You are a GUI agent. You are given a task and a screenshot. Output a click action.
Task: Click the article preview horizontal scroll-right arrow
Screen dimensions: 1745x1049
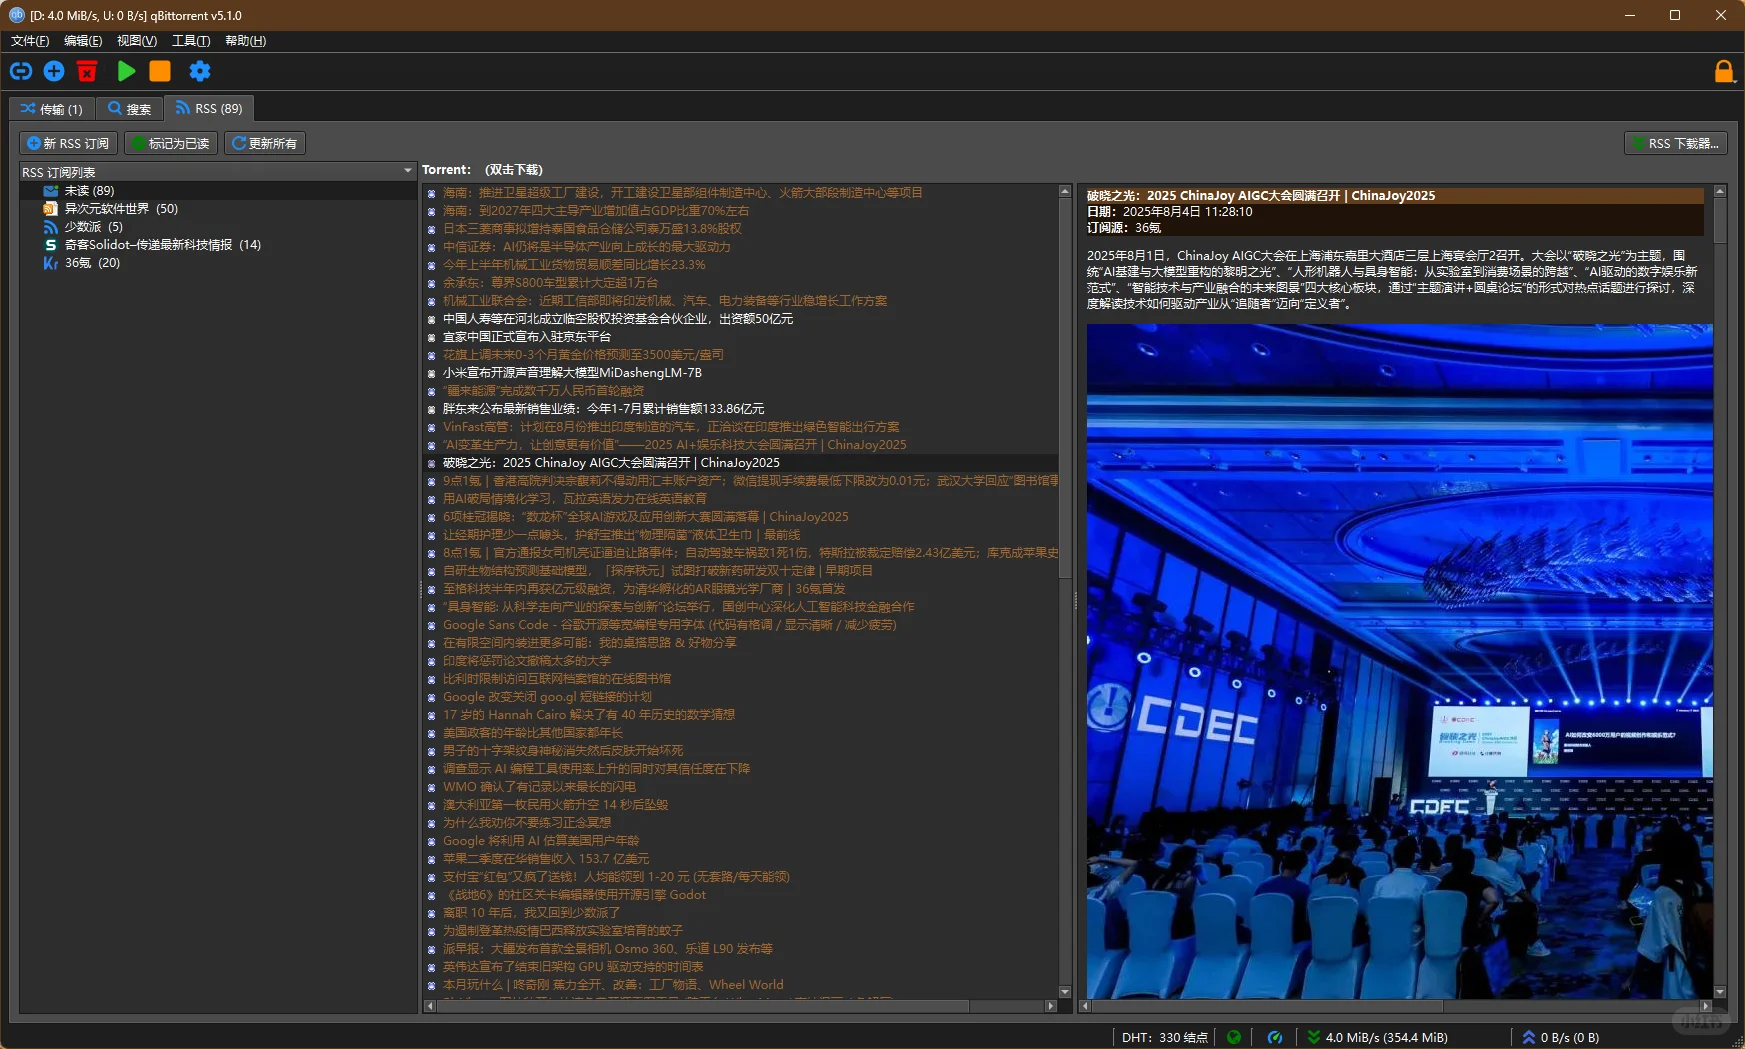tap(1706, 1006)
